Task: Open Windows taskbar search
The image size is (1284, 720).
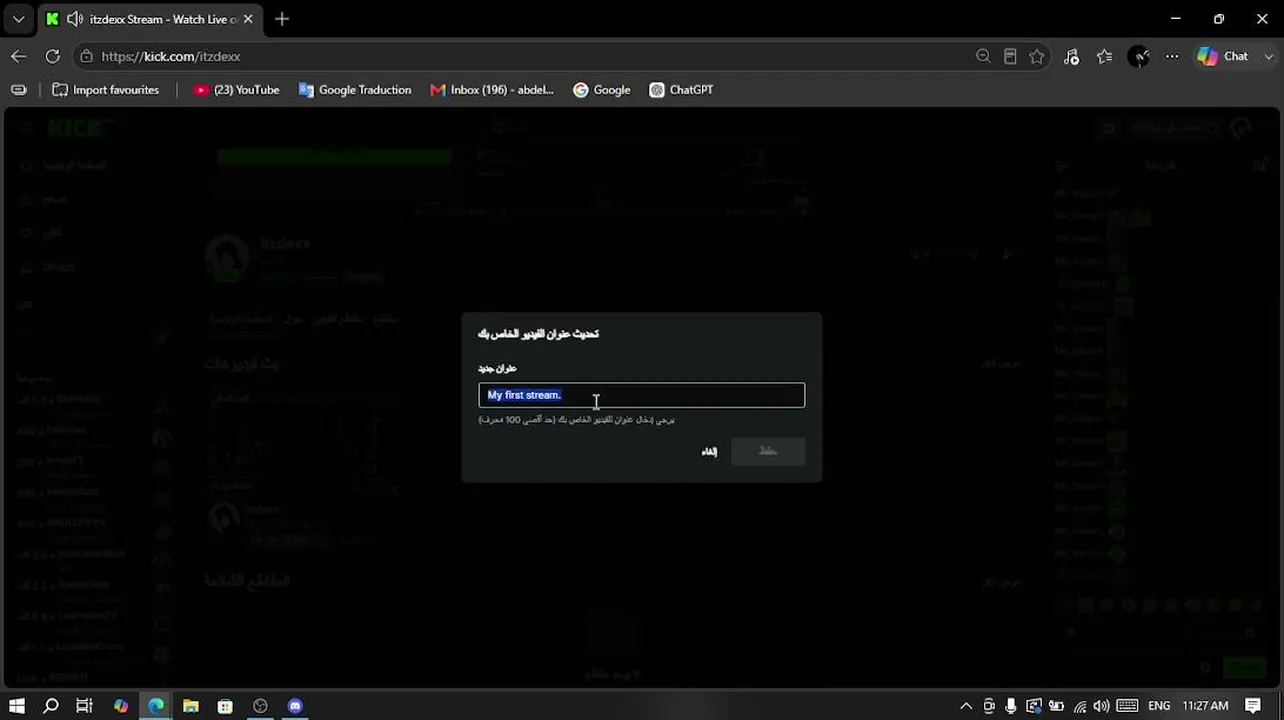Action: 51,706
